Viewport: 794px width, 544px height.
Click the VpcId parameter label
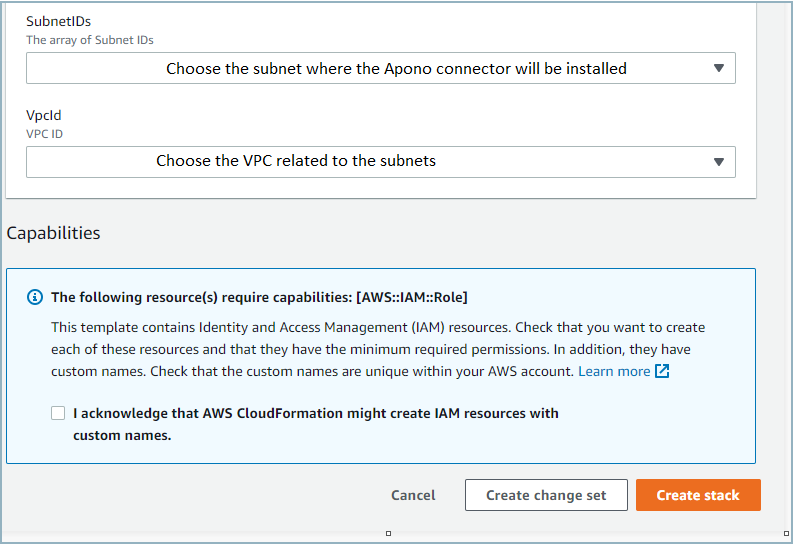(44, 115)
